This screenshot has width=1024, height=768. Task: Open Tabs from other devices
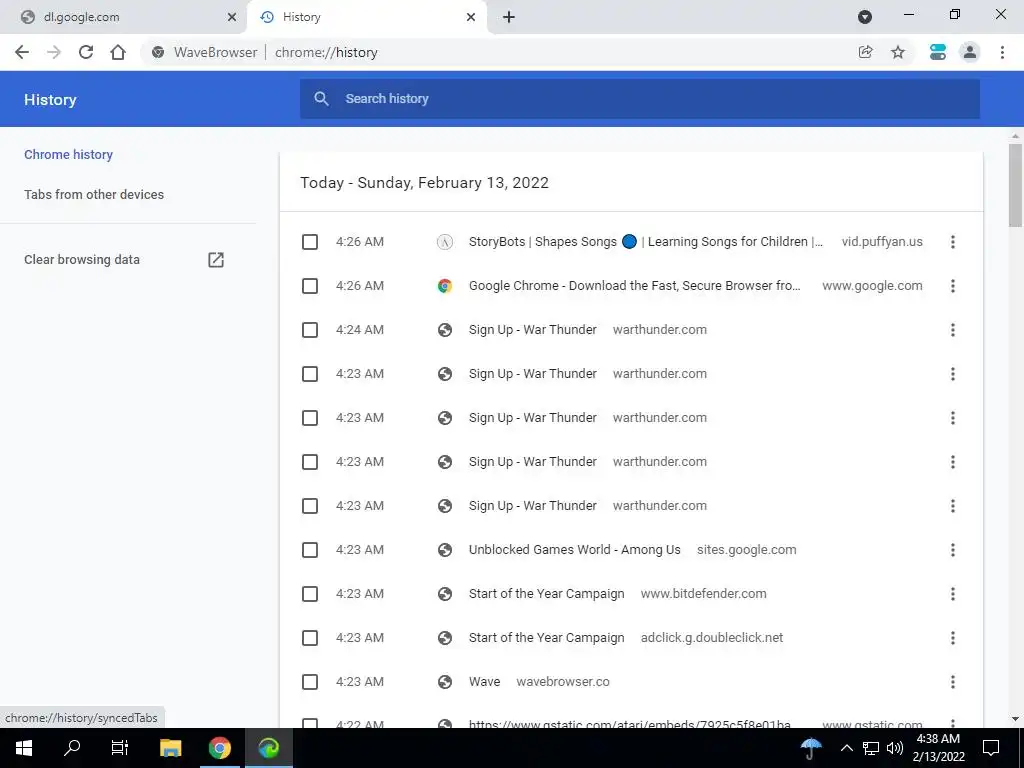[x=94, y=195]
